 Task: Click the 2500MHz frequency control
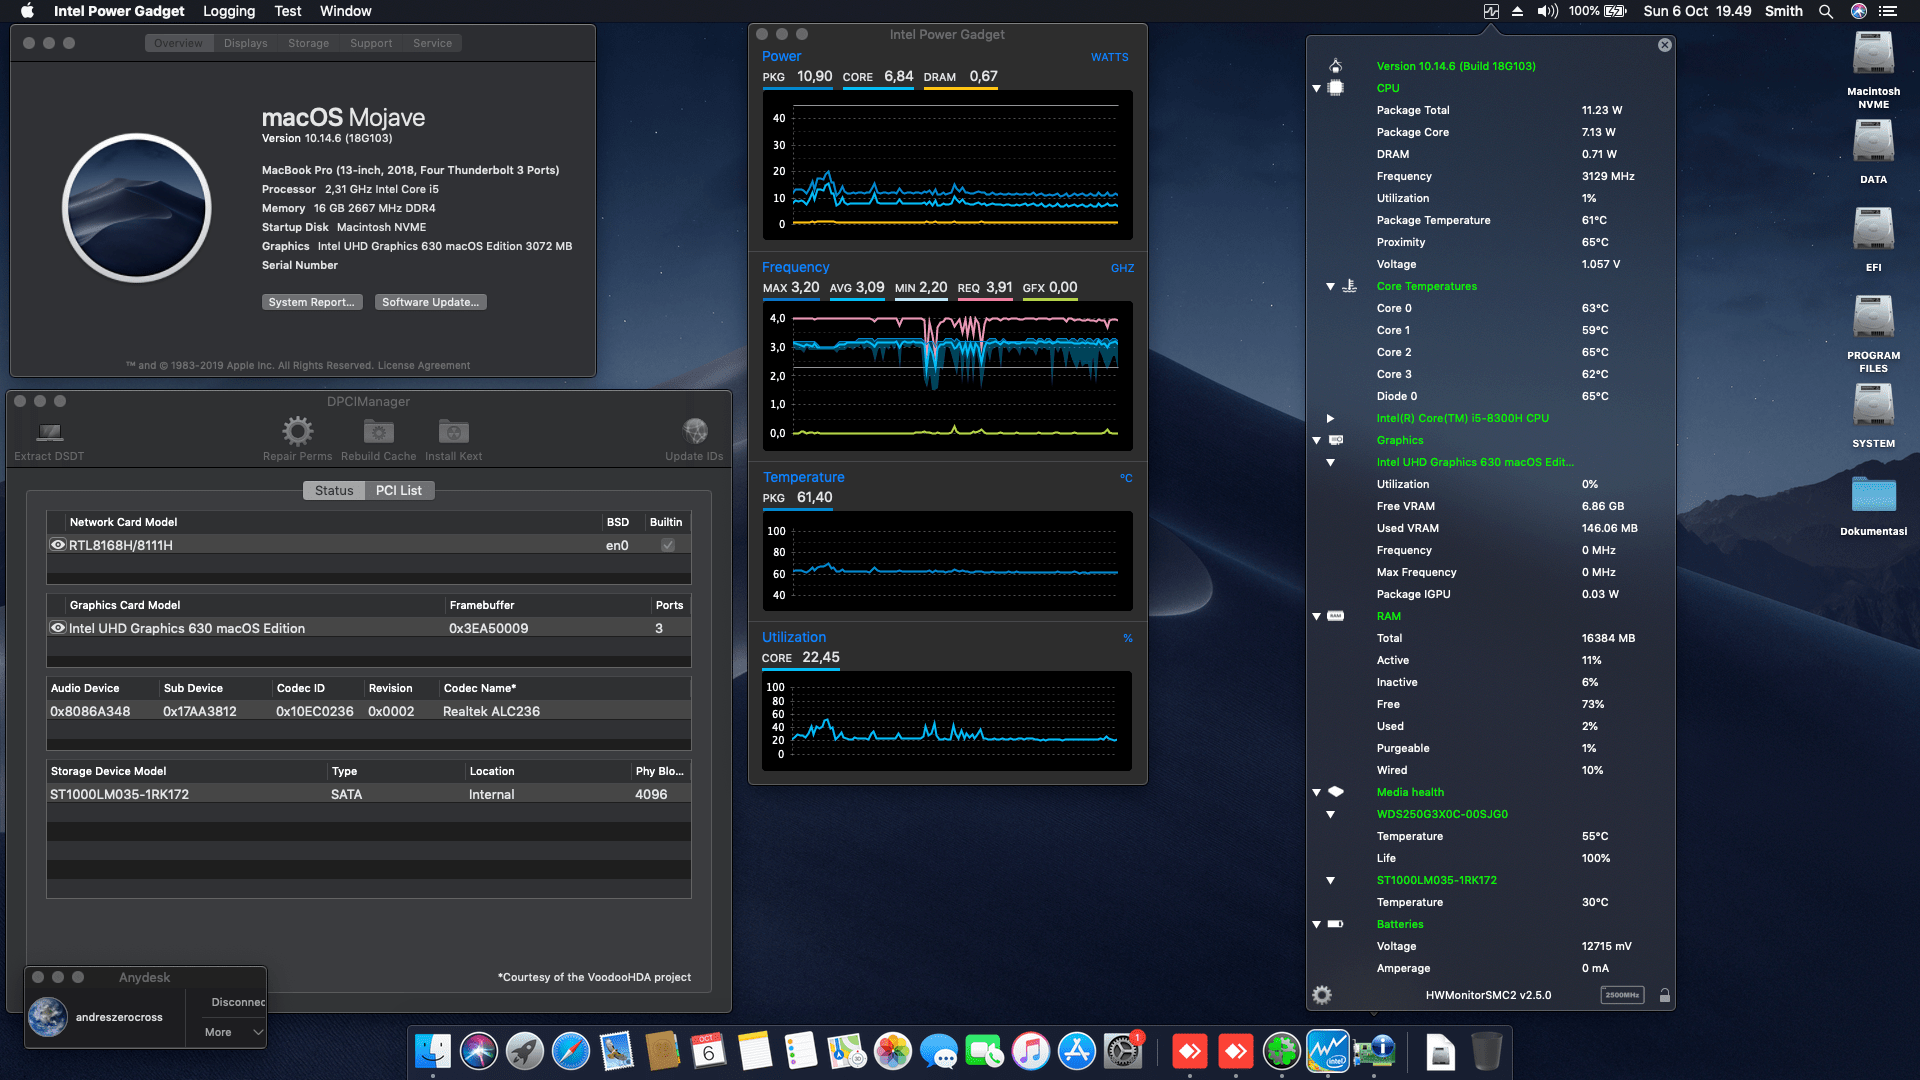1622,994
